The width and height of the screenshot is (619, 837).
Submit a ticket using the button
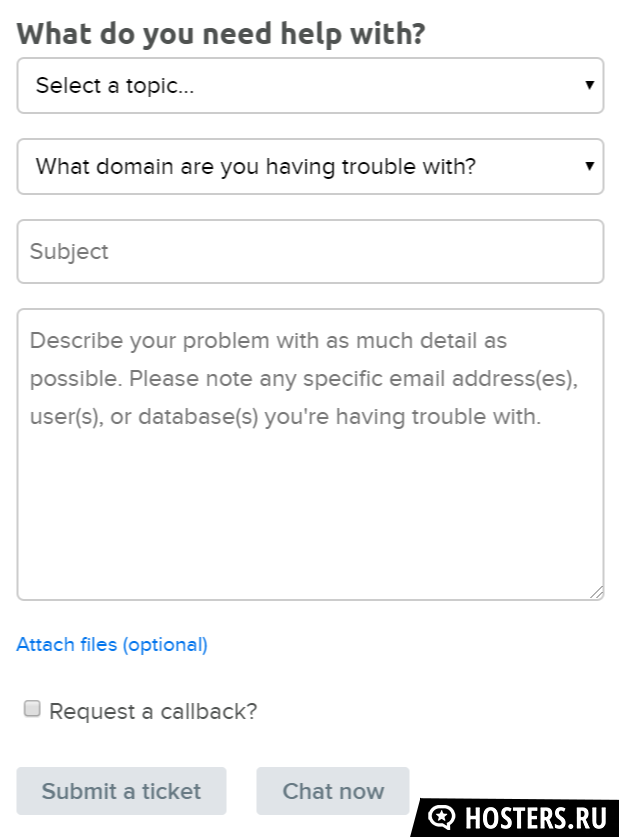click(121, 791)
